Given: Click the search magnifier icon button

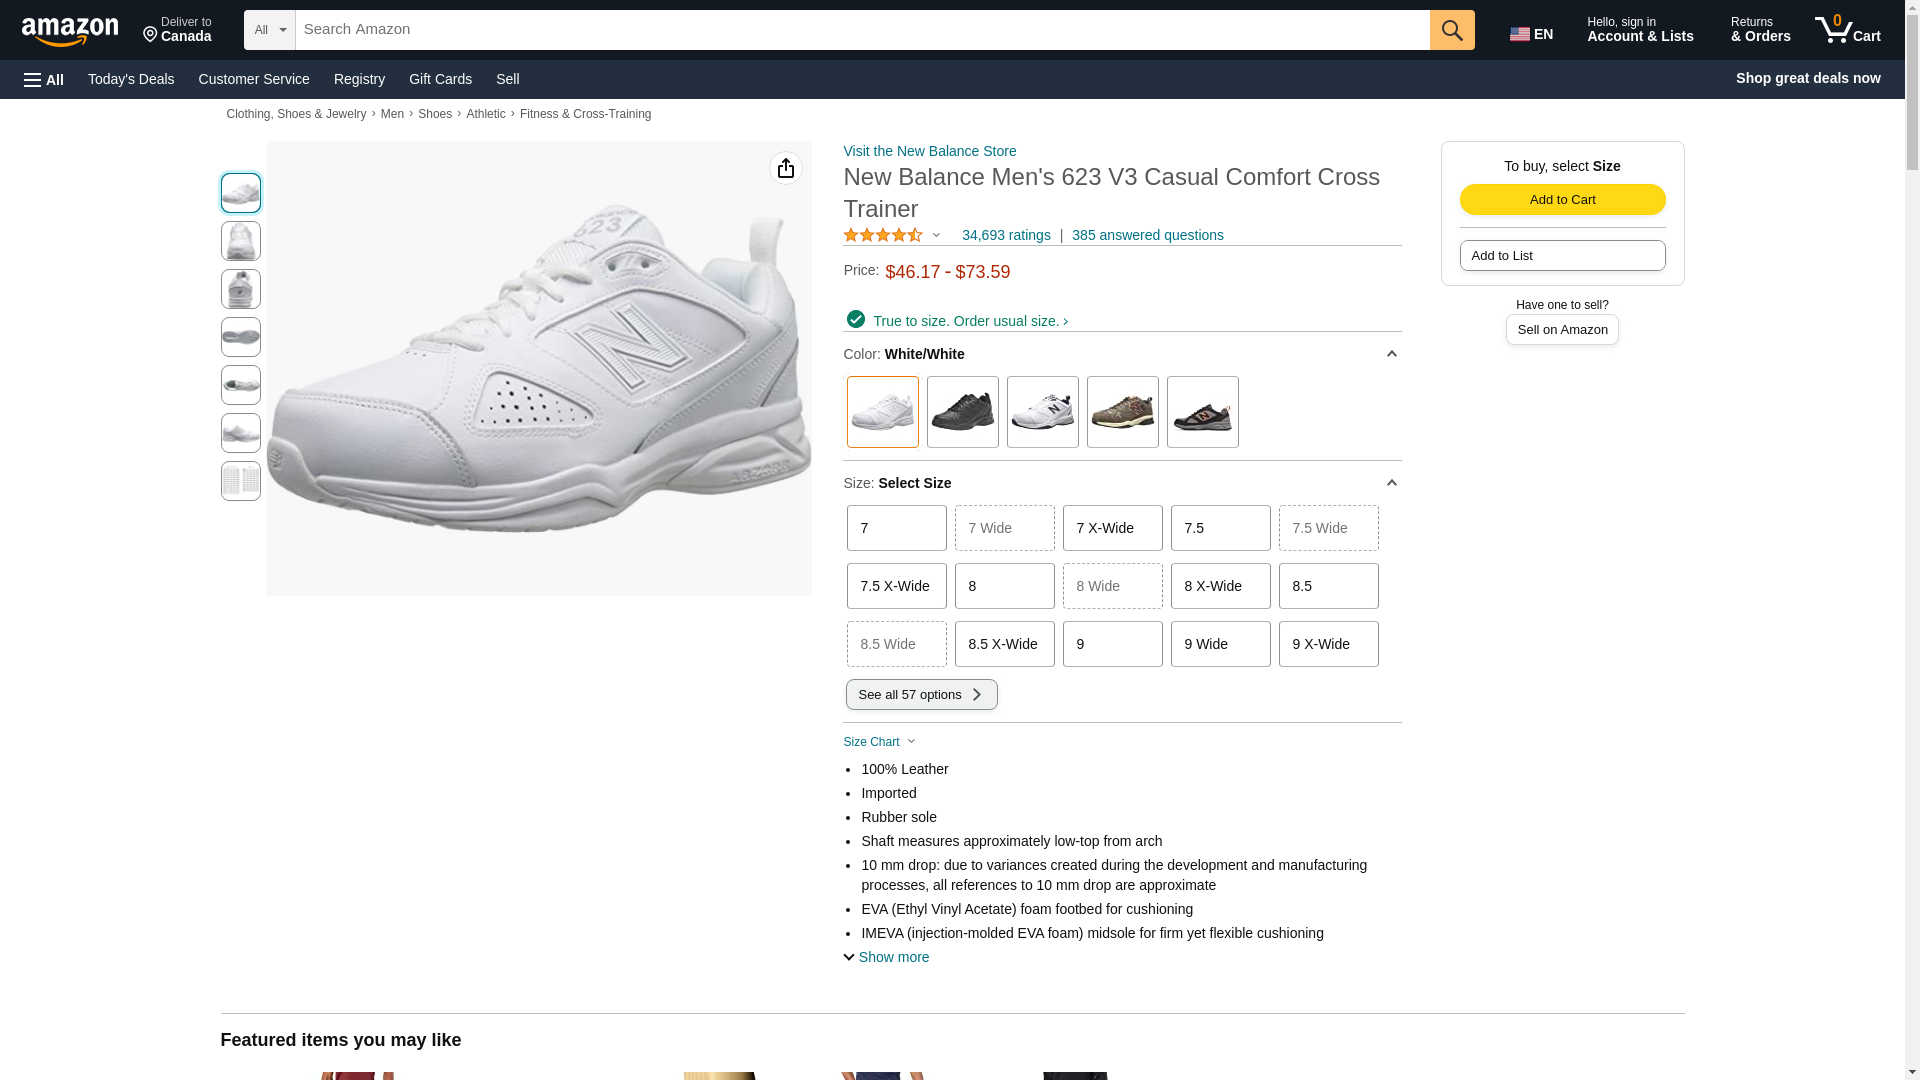Looking at the screenshot, I should coord(1451,30).
